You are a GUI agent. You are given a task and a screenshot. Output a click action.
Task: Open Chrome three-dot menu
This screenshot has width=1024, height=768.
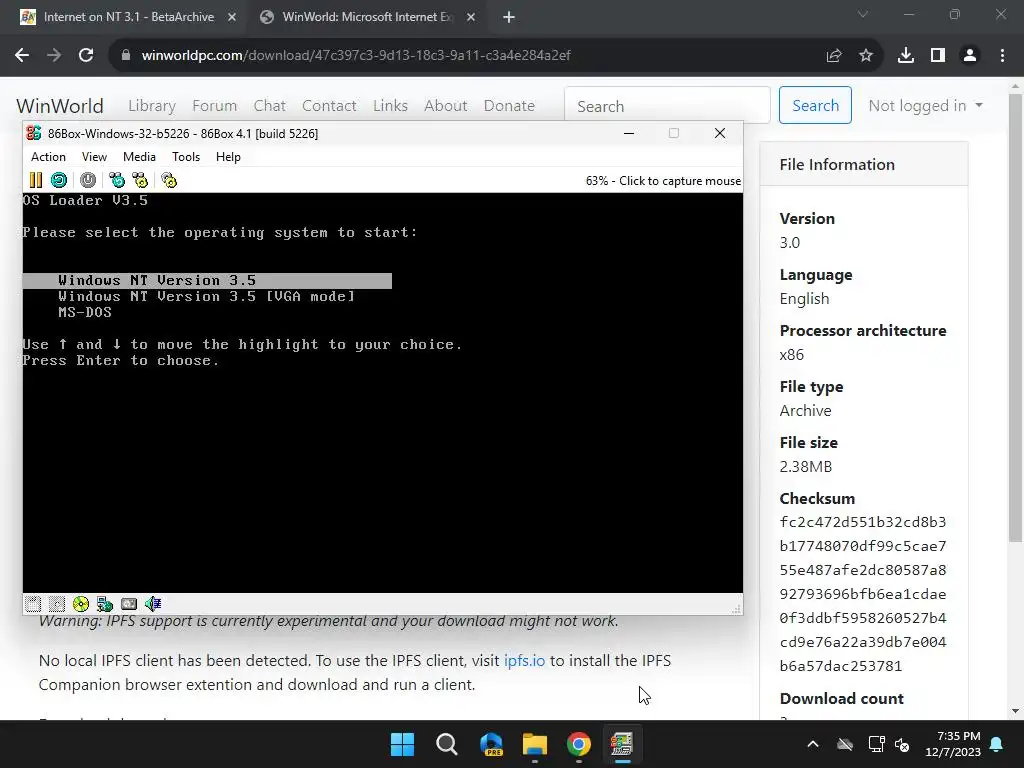(x=1002, y=56)
